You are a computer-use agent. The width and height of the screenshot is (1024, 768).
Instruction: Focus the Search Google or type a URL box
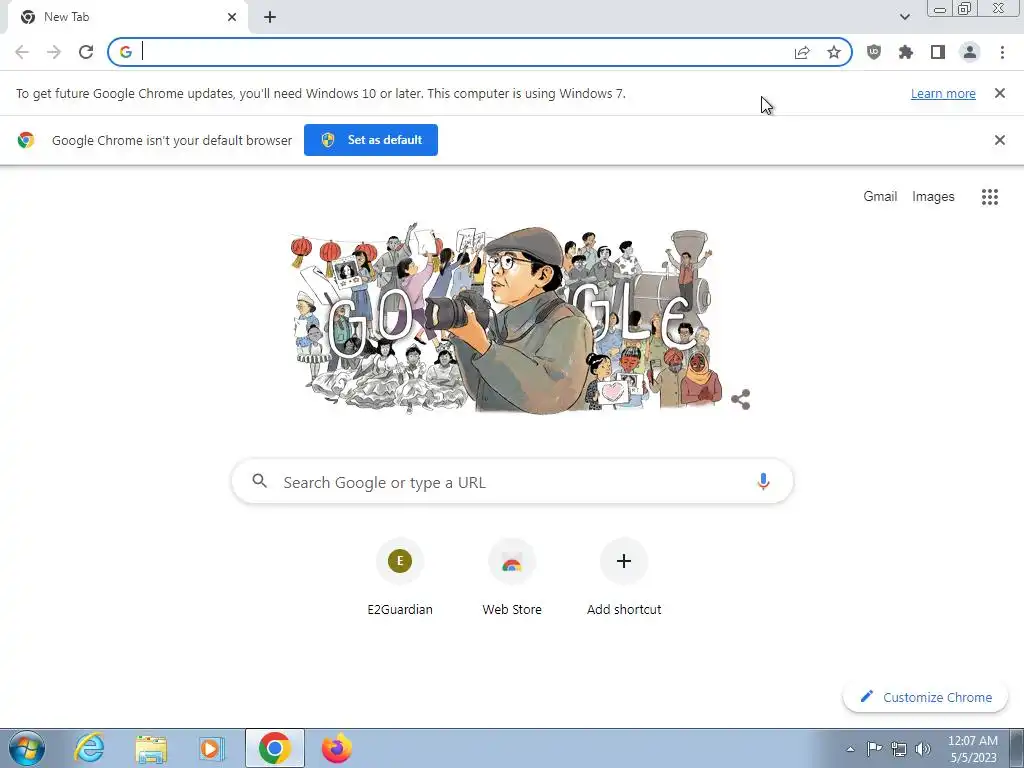[512, 482]
